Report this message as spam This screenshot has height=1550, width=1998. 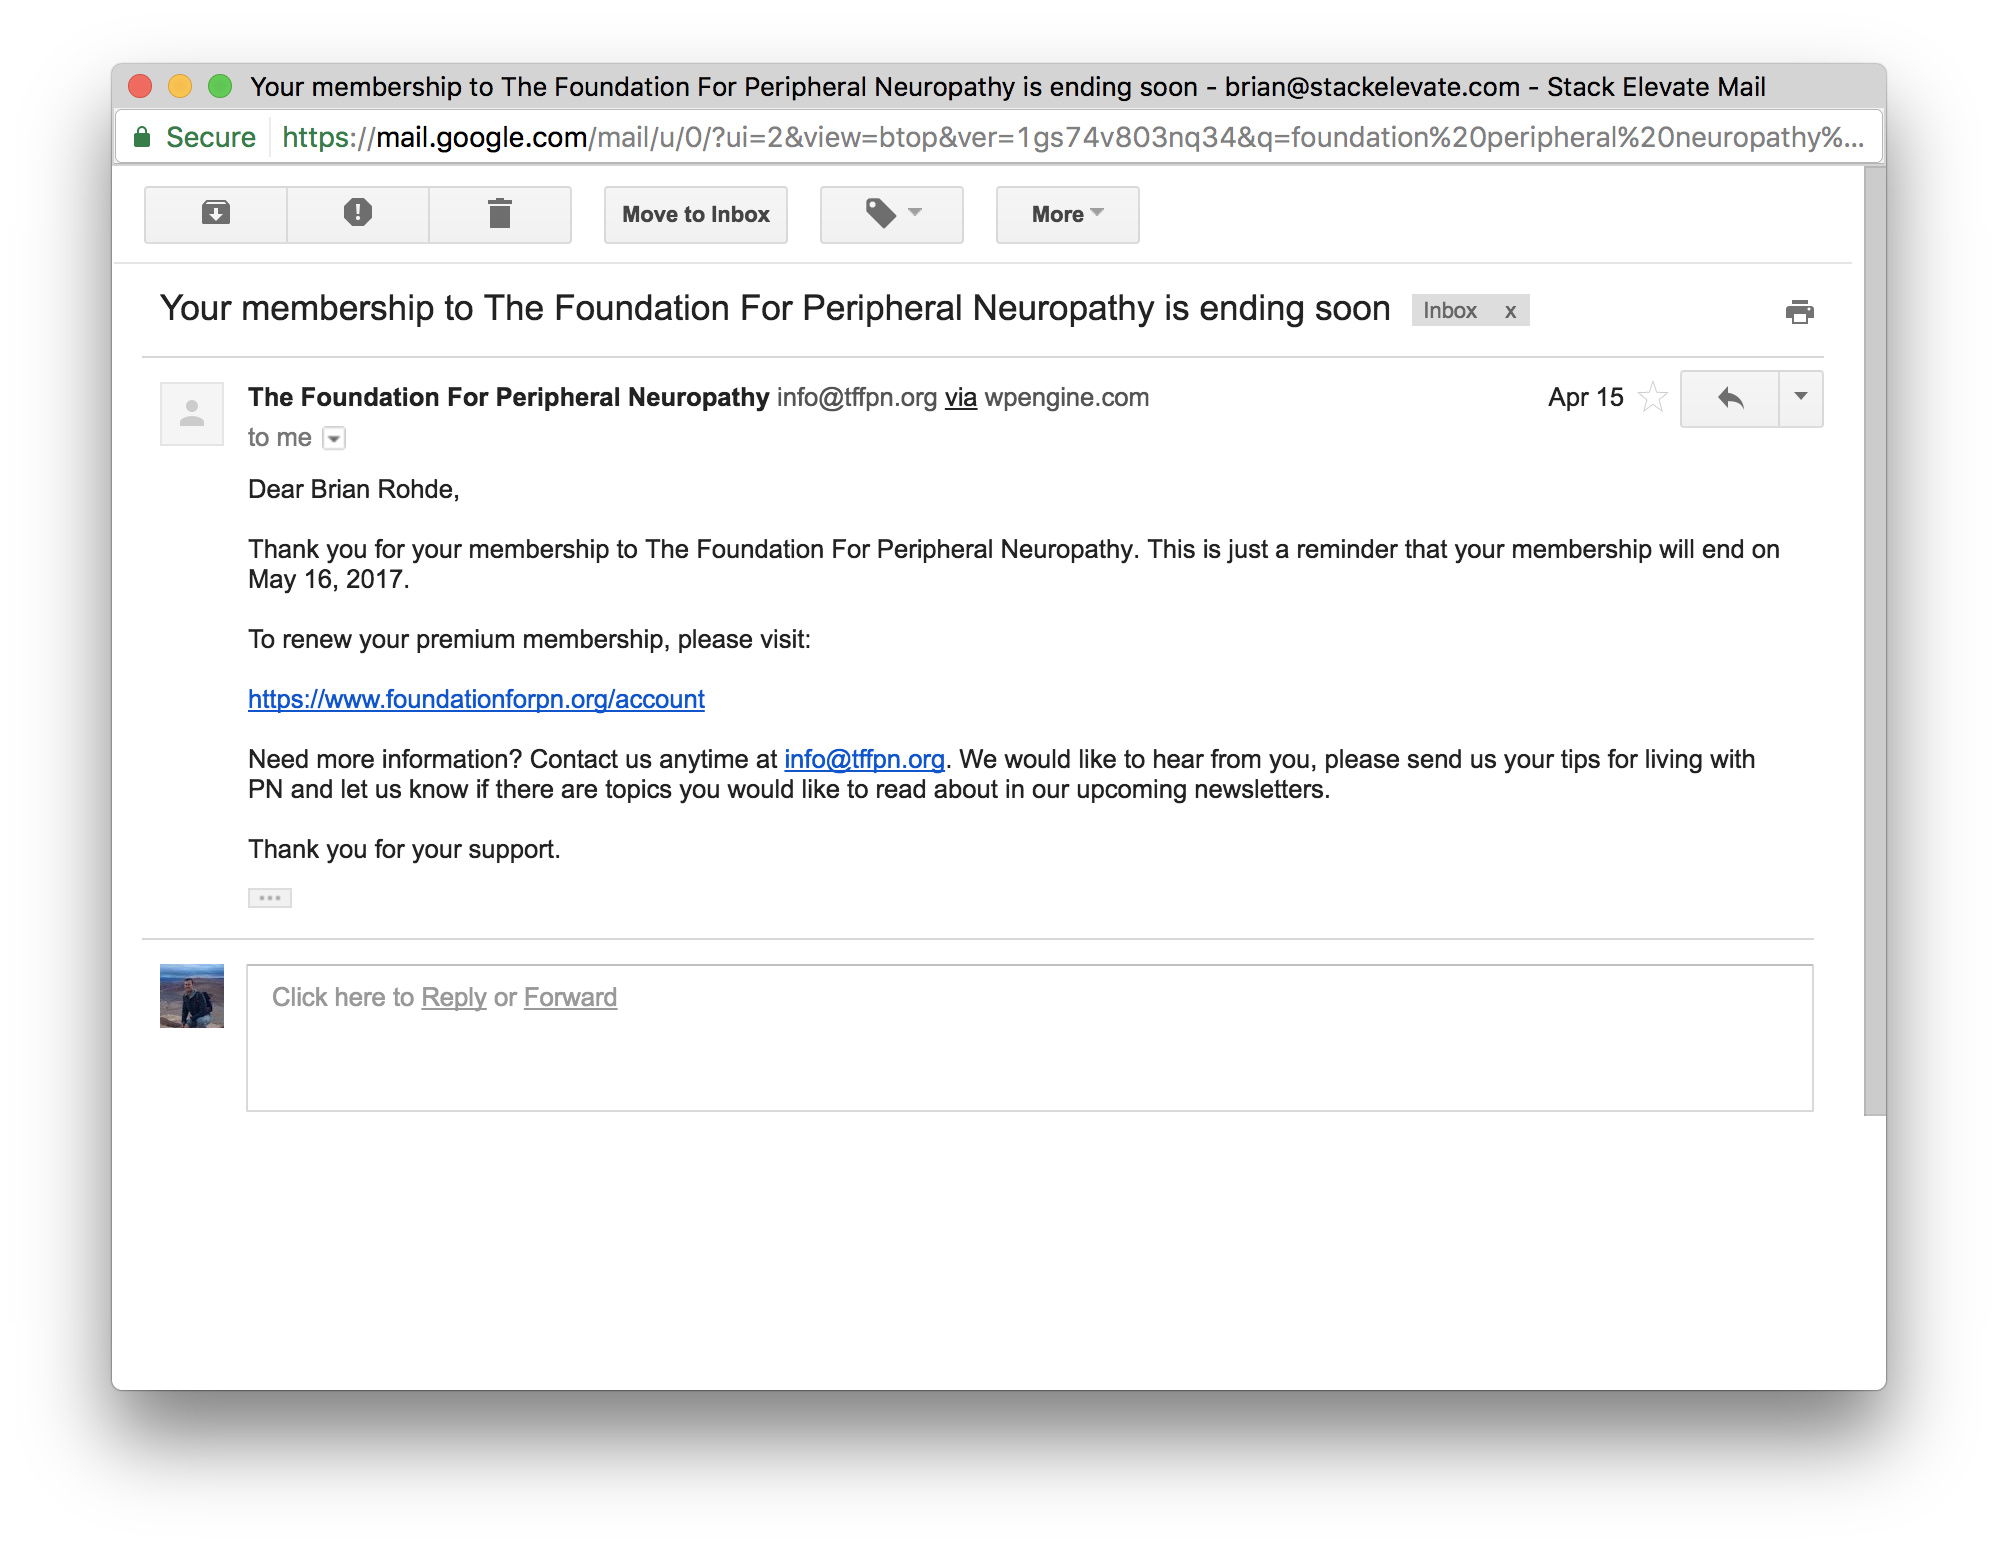tap(358, 214)
